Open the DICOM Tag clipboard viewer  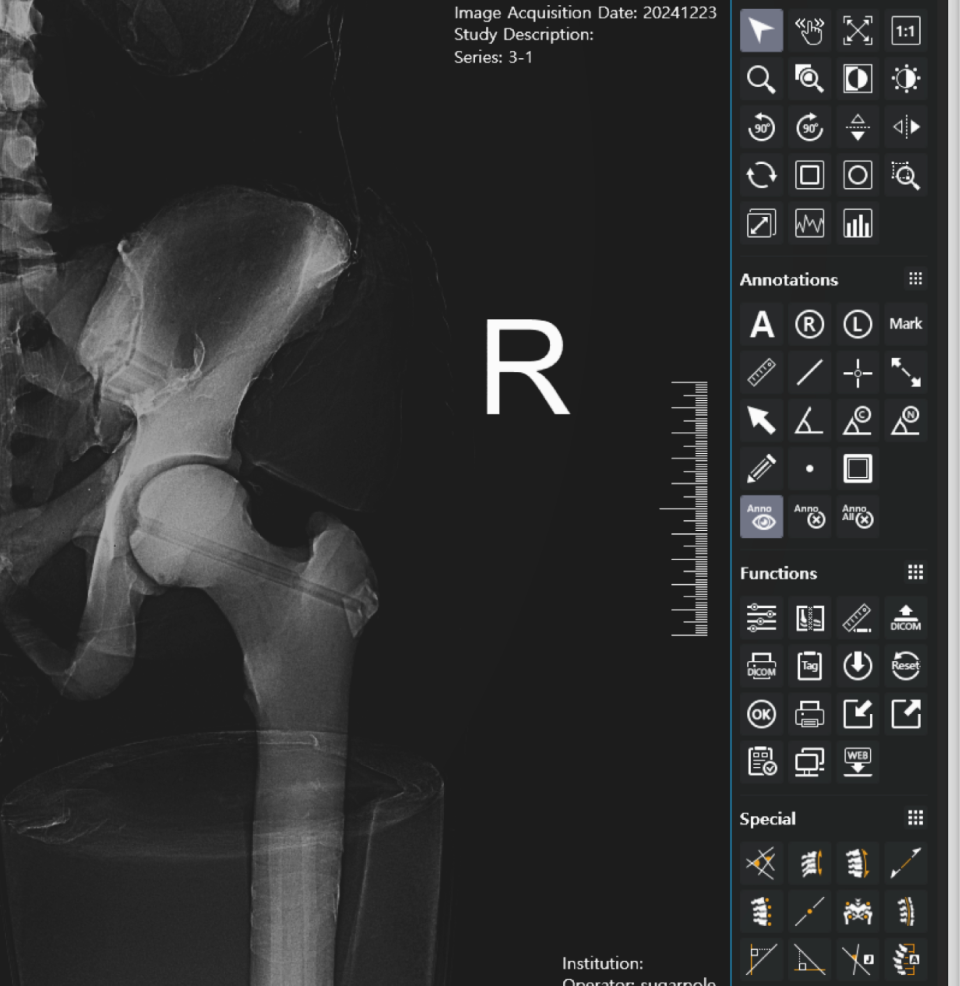point(810,666)
